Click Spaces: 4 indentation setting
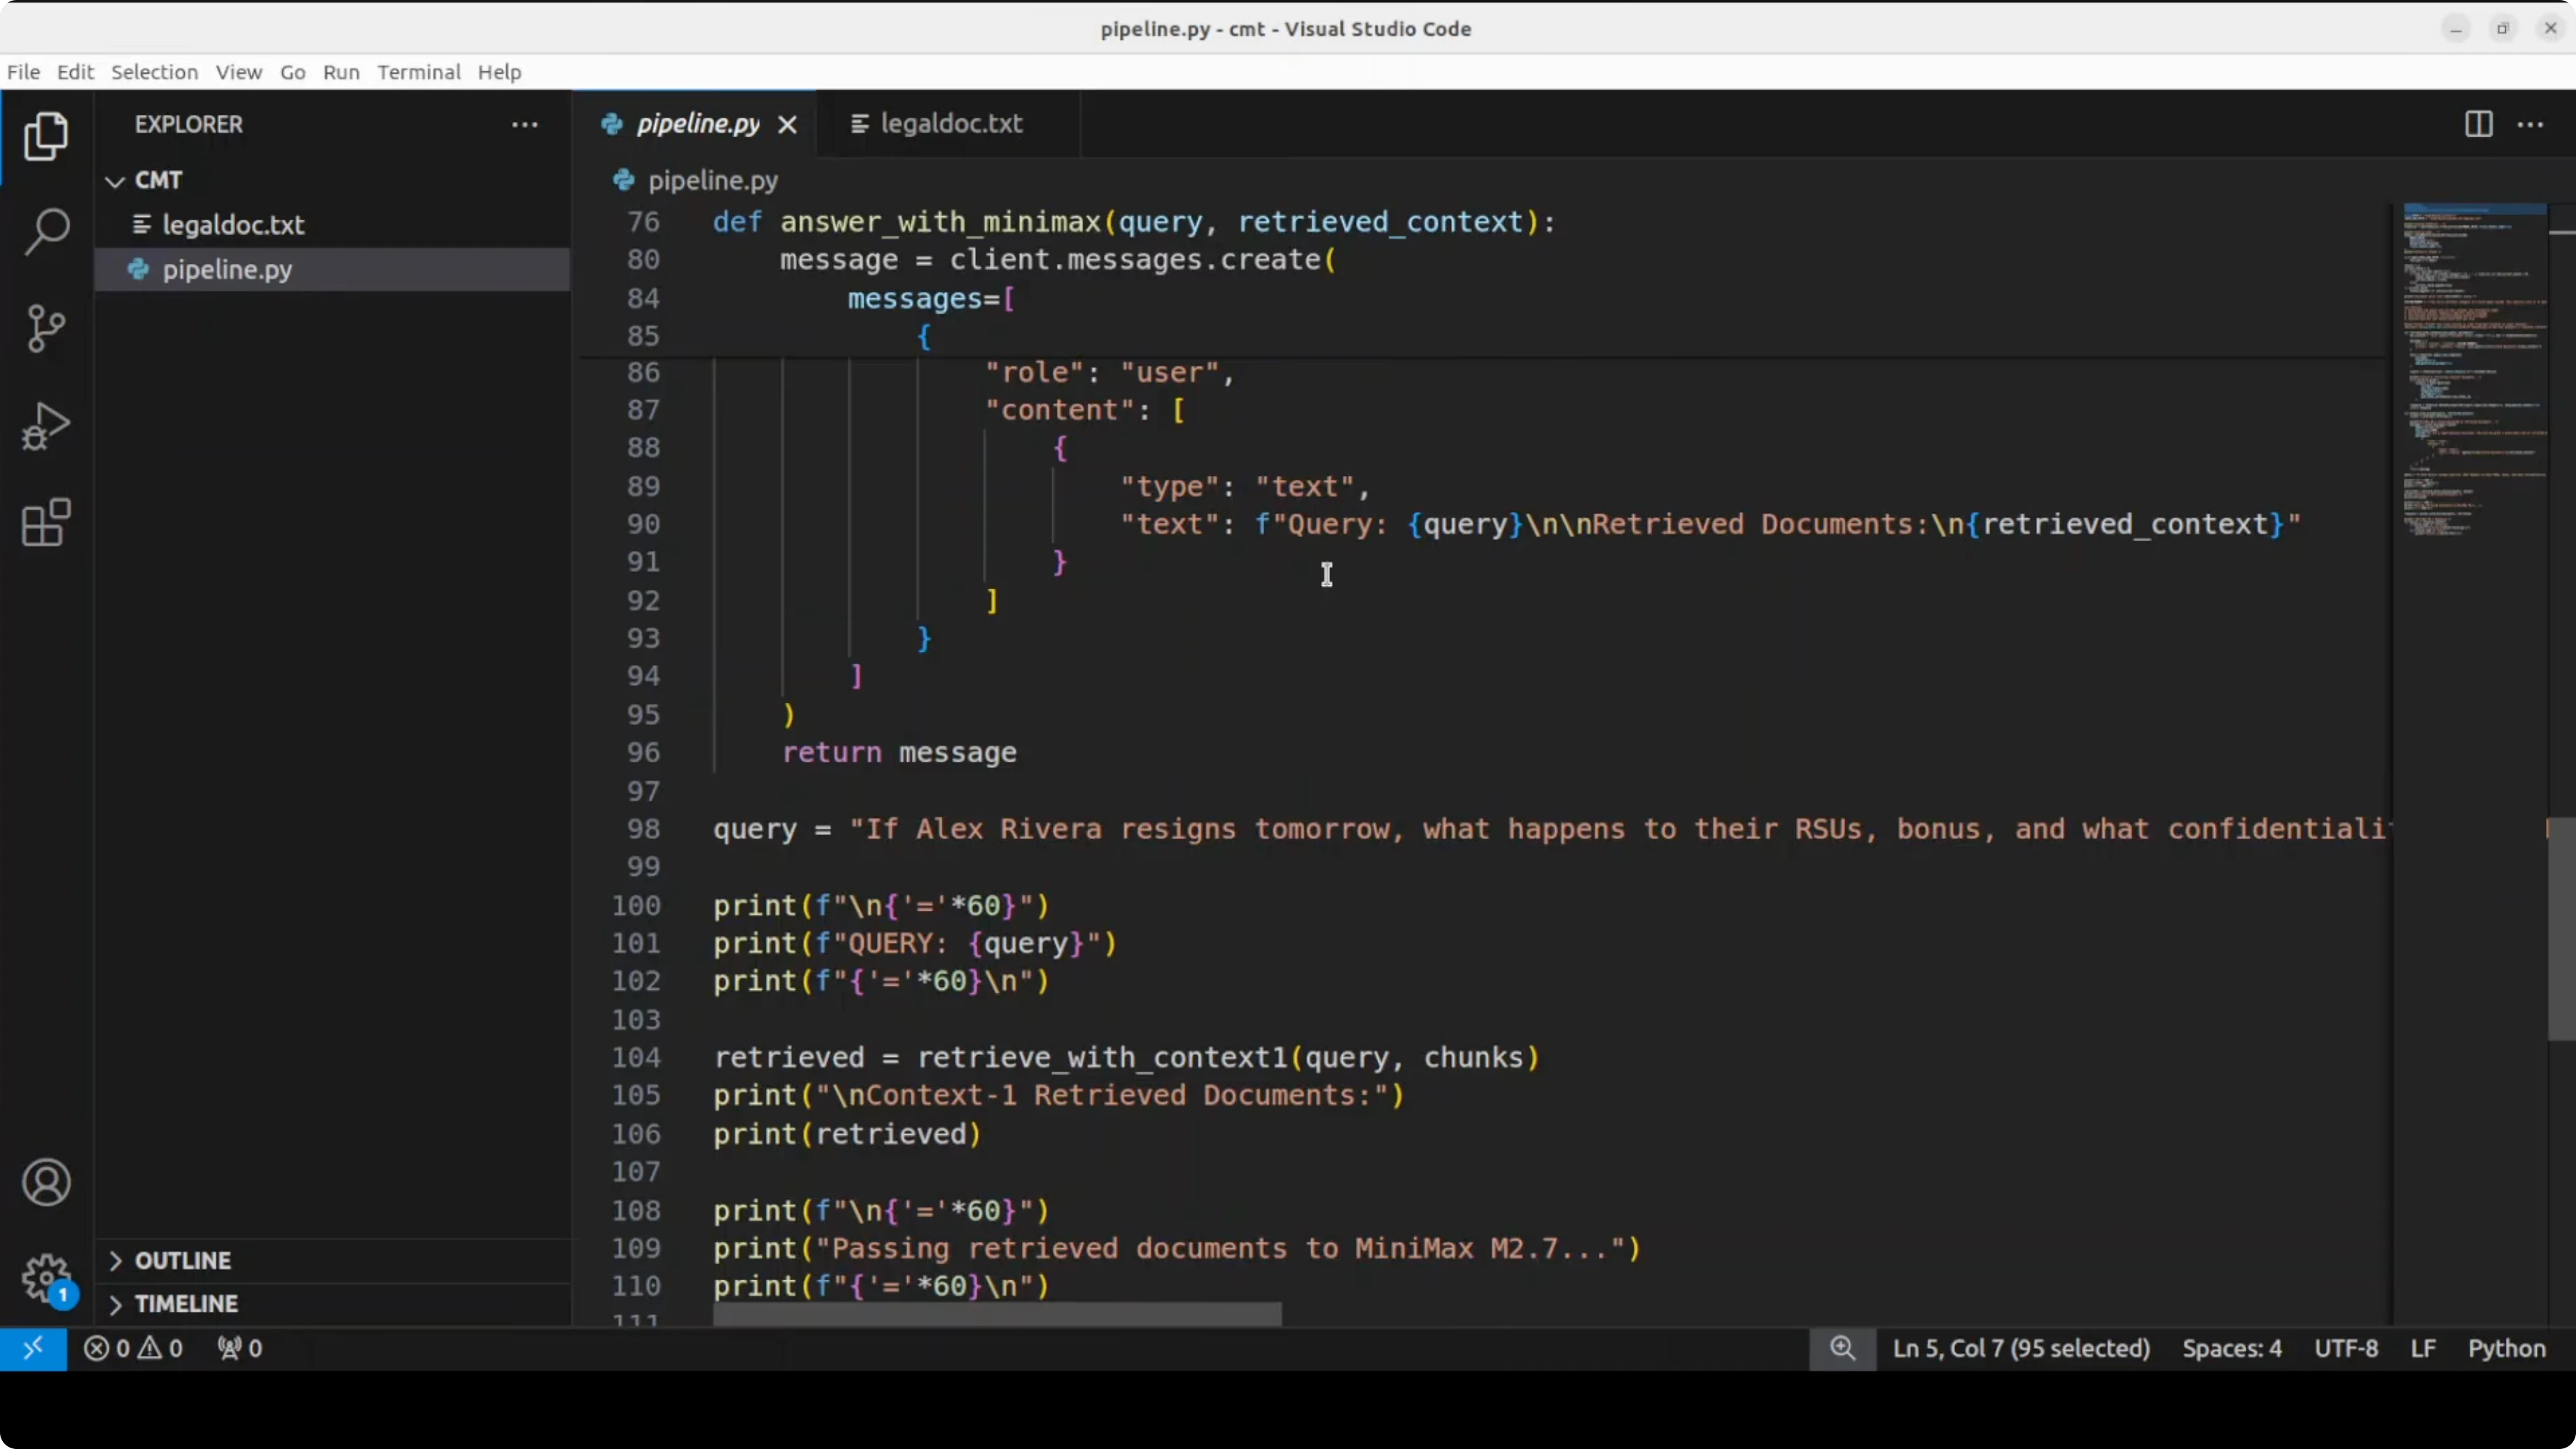 point(2231,1348)
